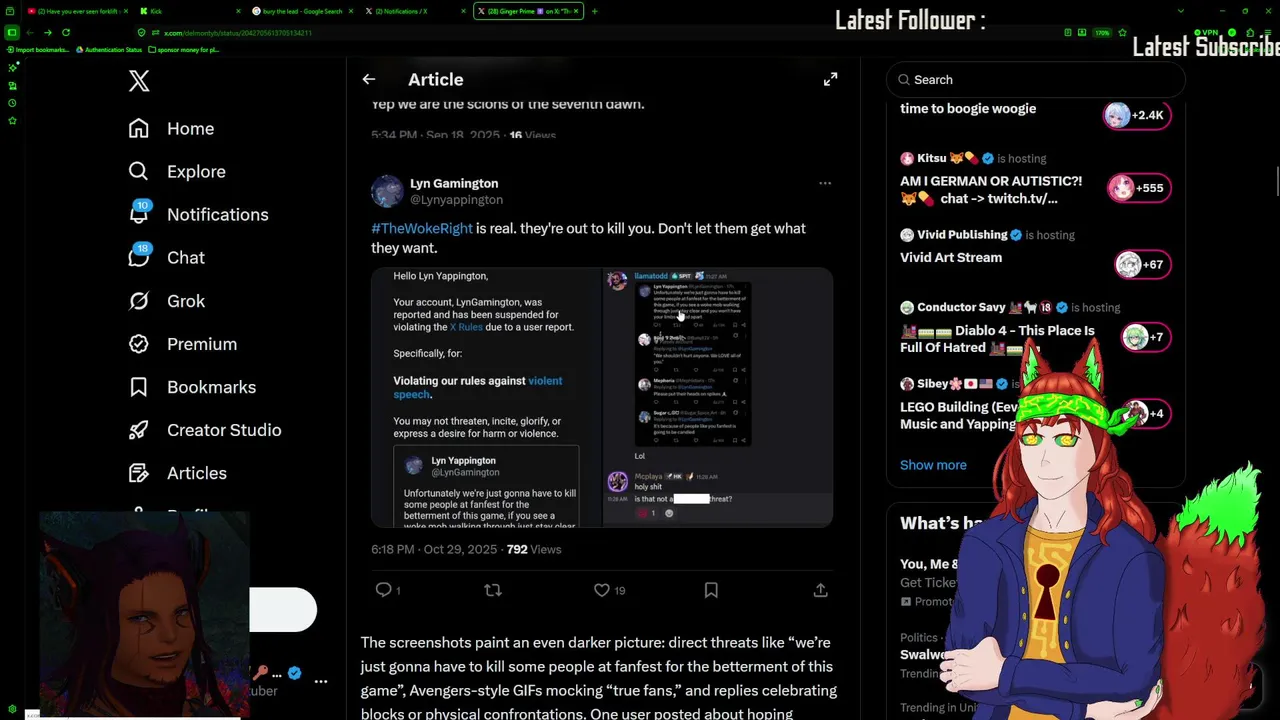Open the Diablo 4 stream listing
Screen dimensions: 1280x720
click(1035, 329)
